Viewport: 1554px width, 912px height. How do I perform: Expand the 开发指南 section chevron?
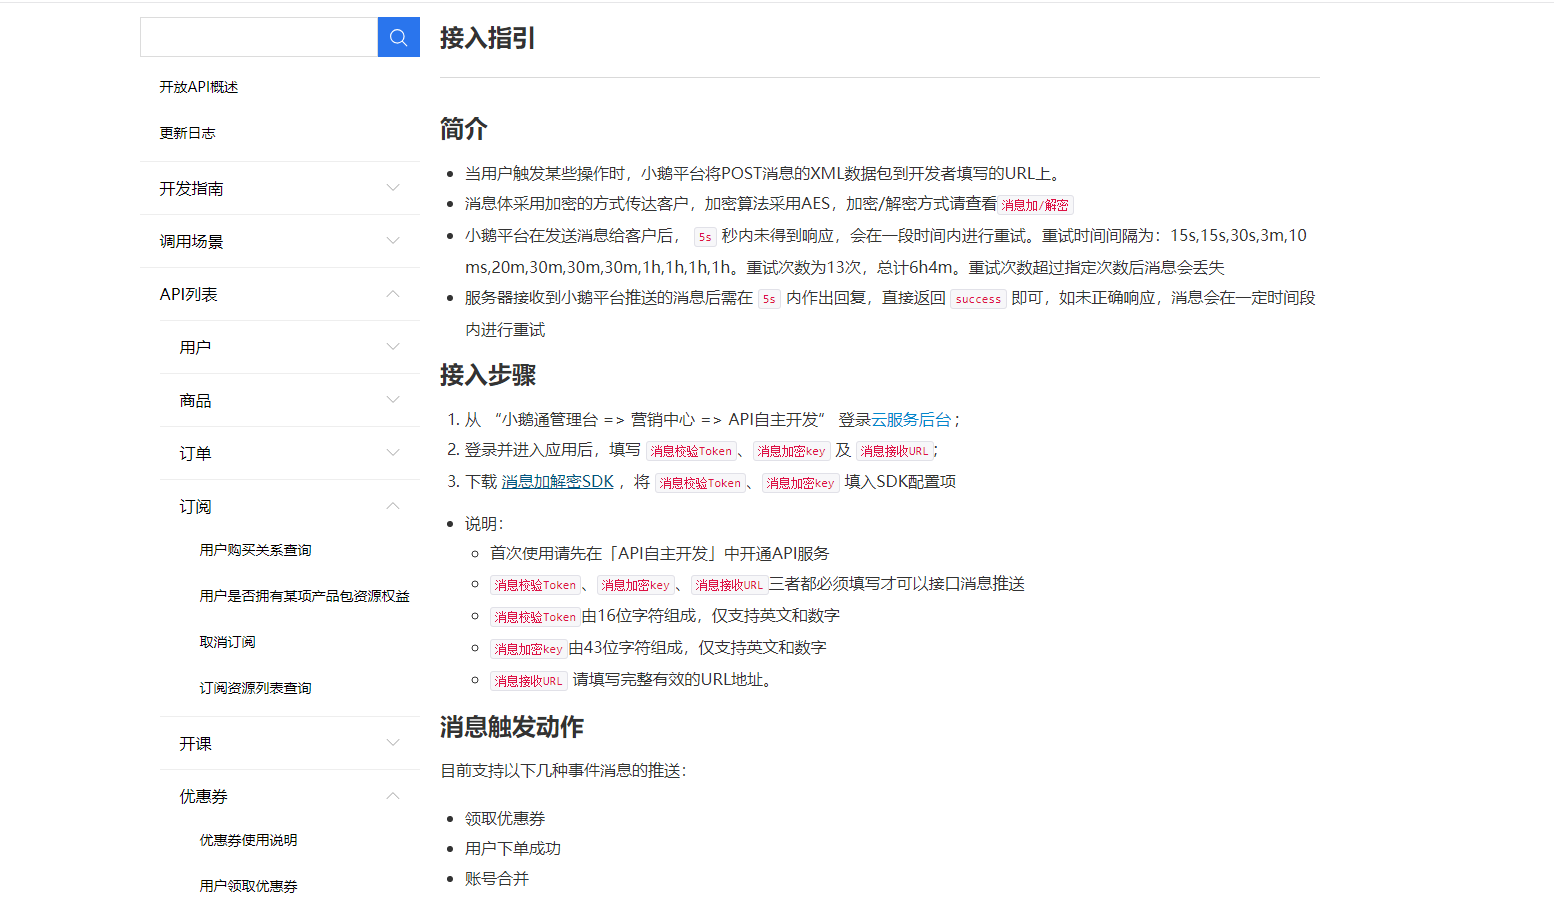[x=393, y=188]
